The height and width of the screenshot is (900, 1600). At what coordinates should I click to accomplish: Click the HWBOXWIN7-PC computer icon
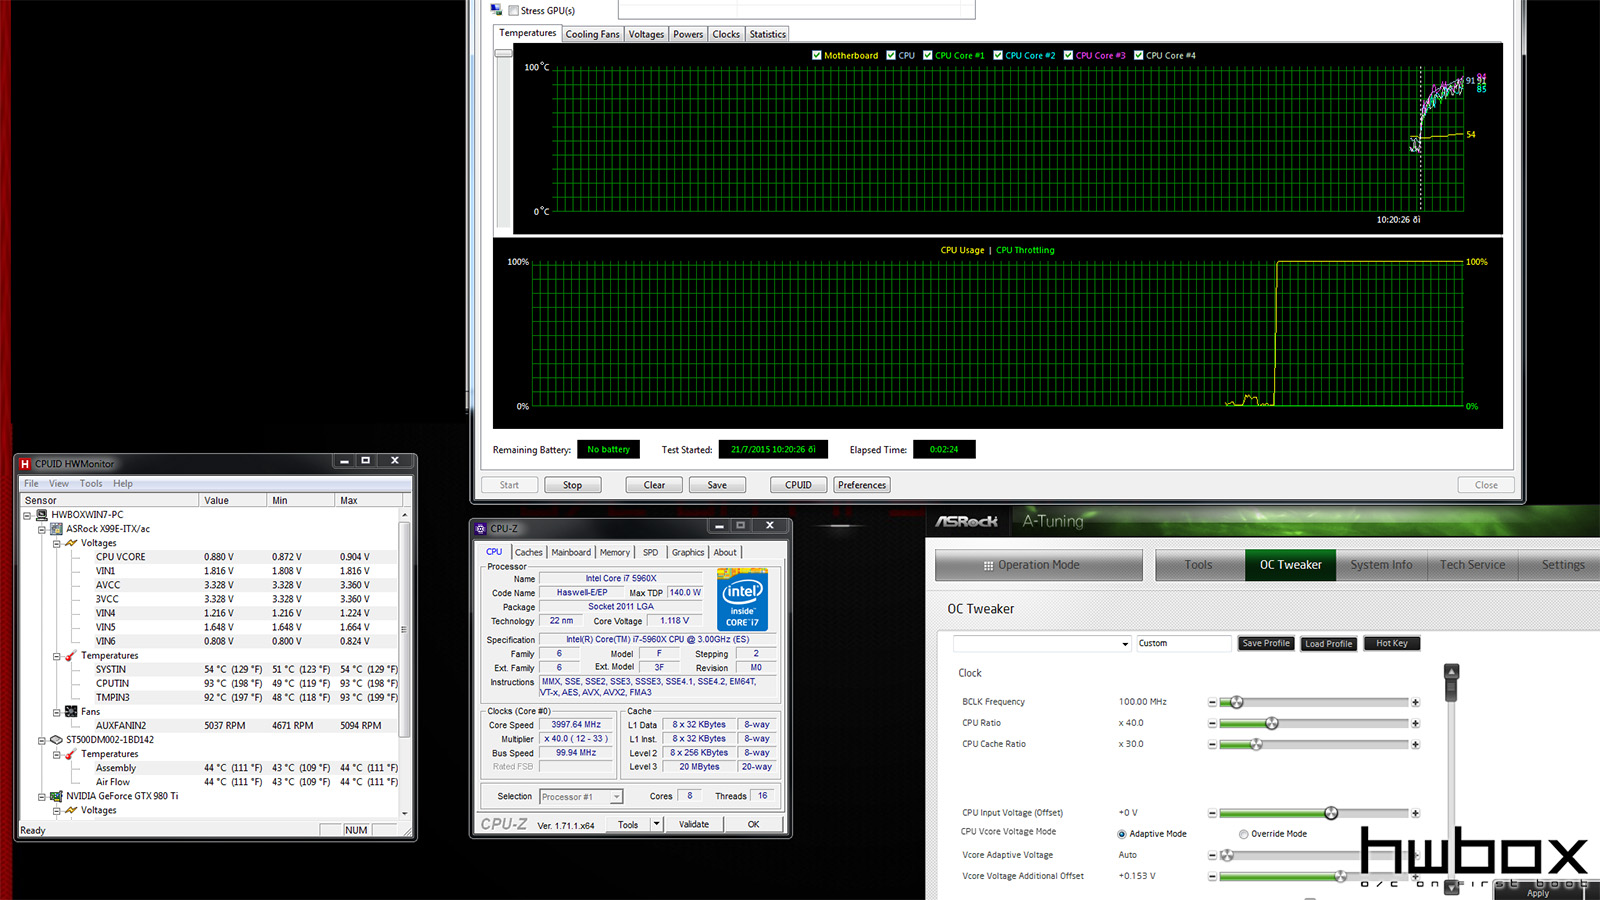click(x=42, y=515)
